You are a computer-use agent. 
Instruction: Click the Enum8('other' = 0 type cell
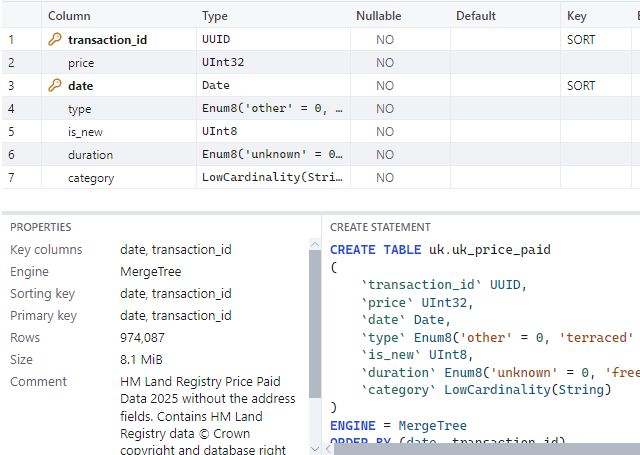pos(273,108)
